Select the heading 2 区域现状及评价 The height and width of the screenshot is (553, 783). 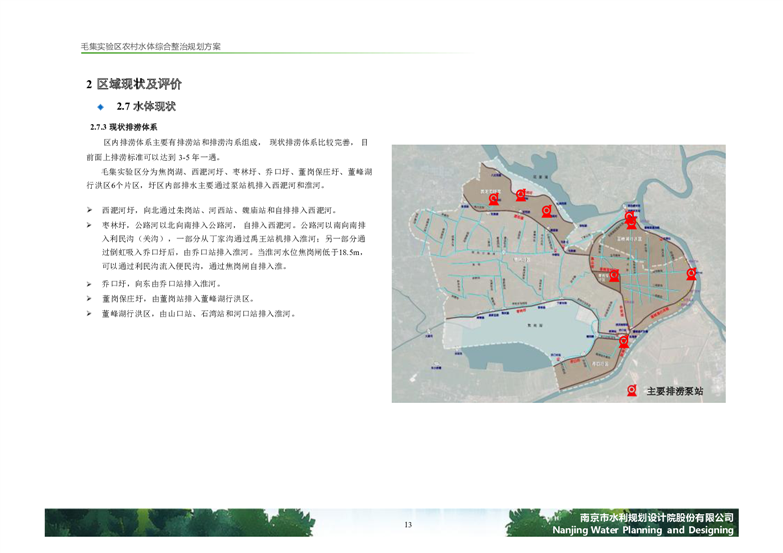133,84
